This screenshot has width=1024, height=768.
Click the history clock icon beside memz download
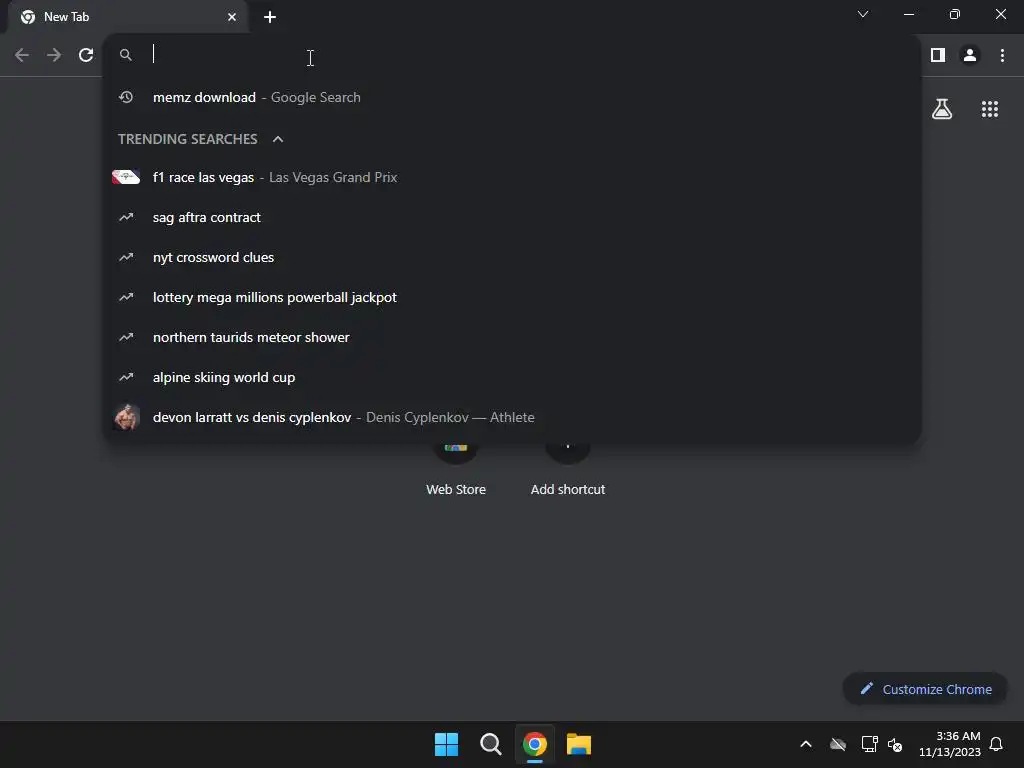coord(126,97)
